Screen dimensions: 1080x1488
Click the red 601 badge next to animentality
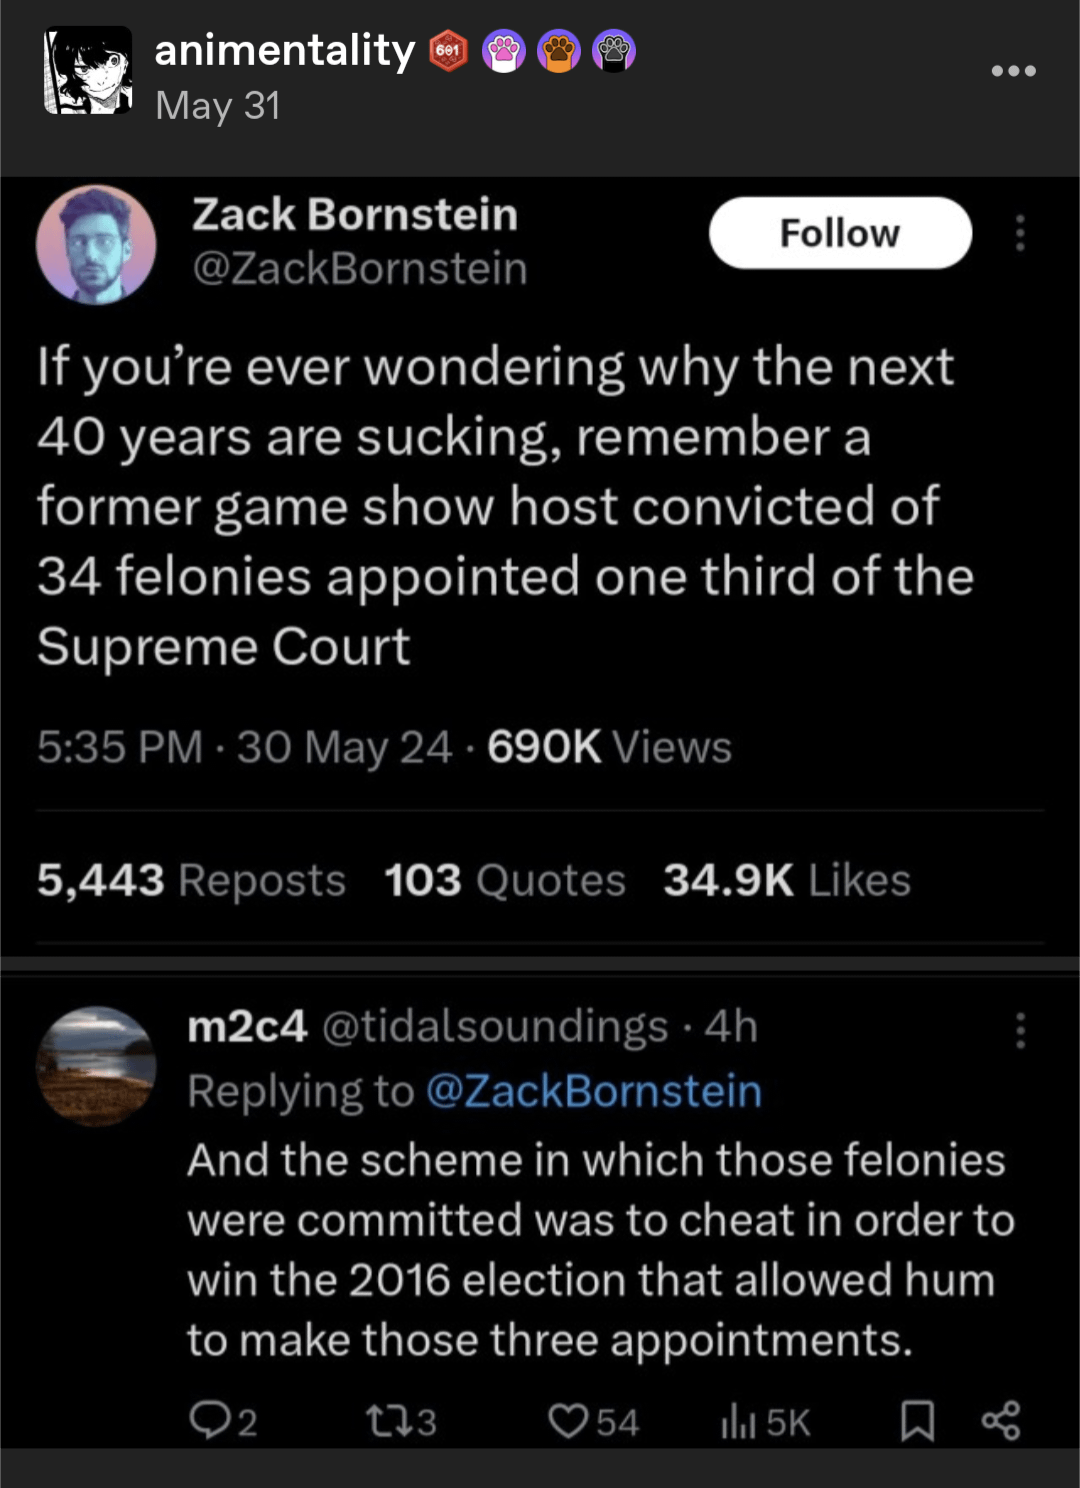tap(449, 51)
